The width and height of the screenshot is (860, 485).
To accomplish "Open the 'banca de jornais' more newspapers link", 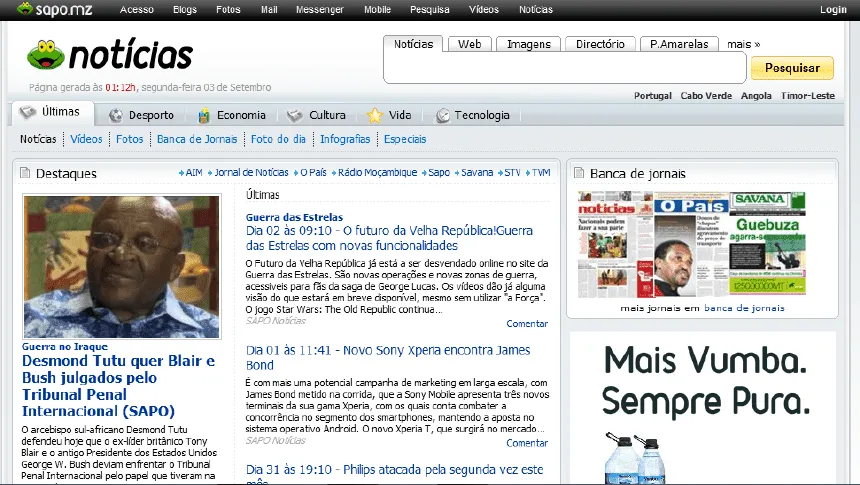I will (x=744, y=308).
